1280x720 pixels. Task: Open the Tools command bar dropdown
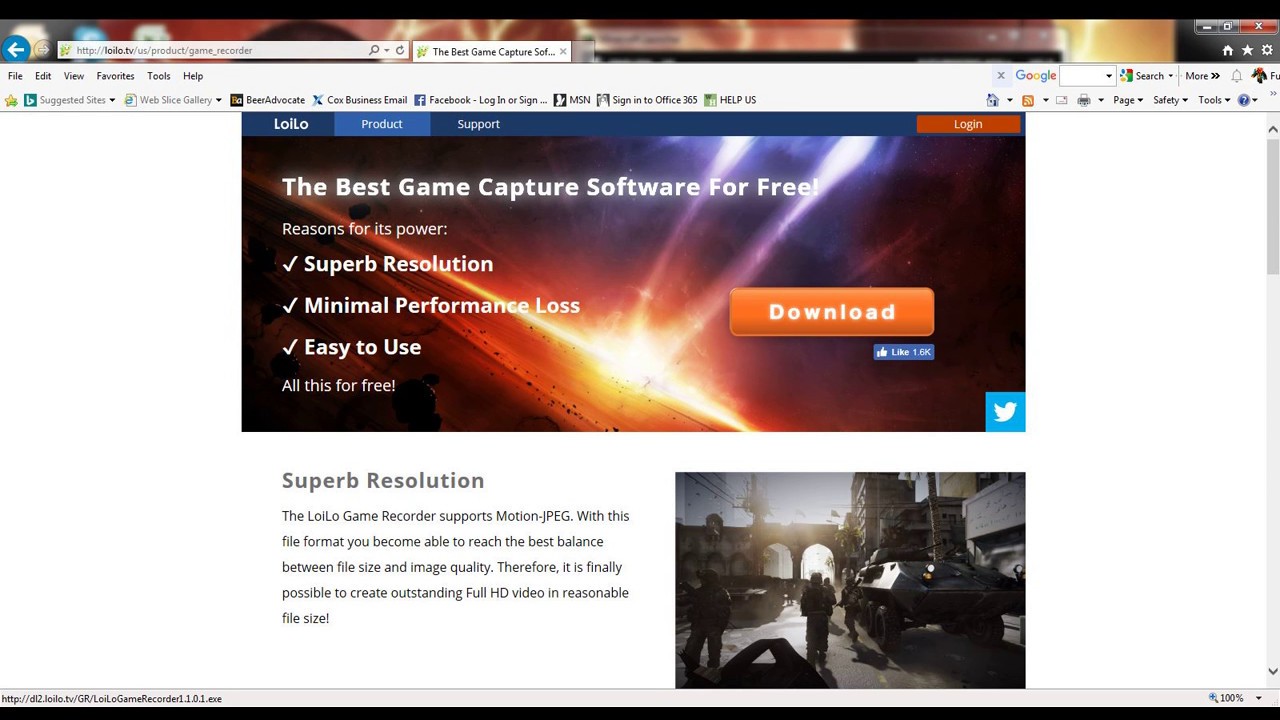(1214, 100)
